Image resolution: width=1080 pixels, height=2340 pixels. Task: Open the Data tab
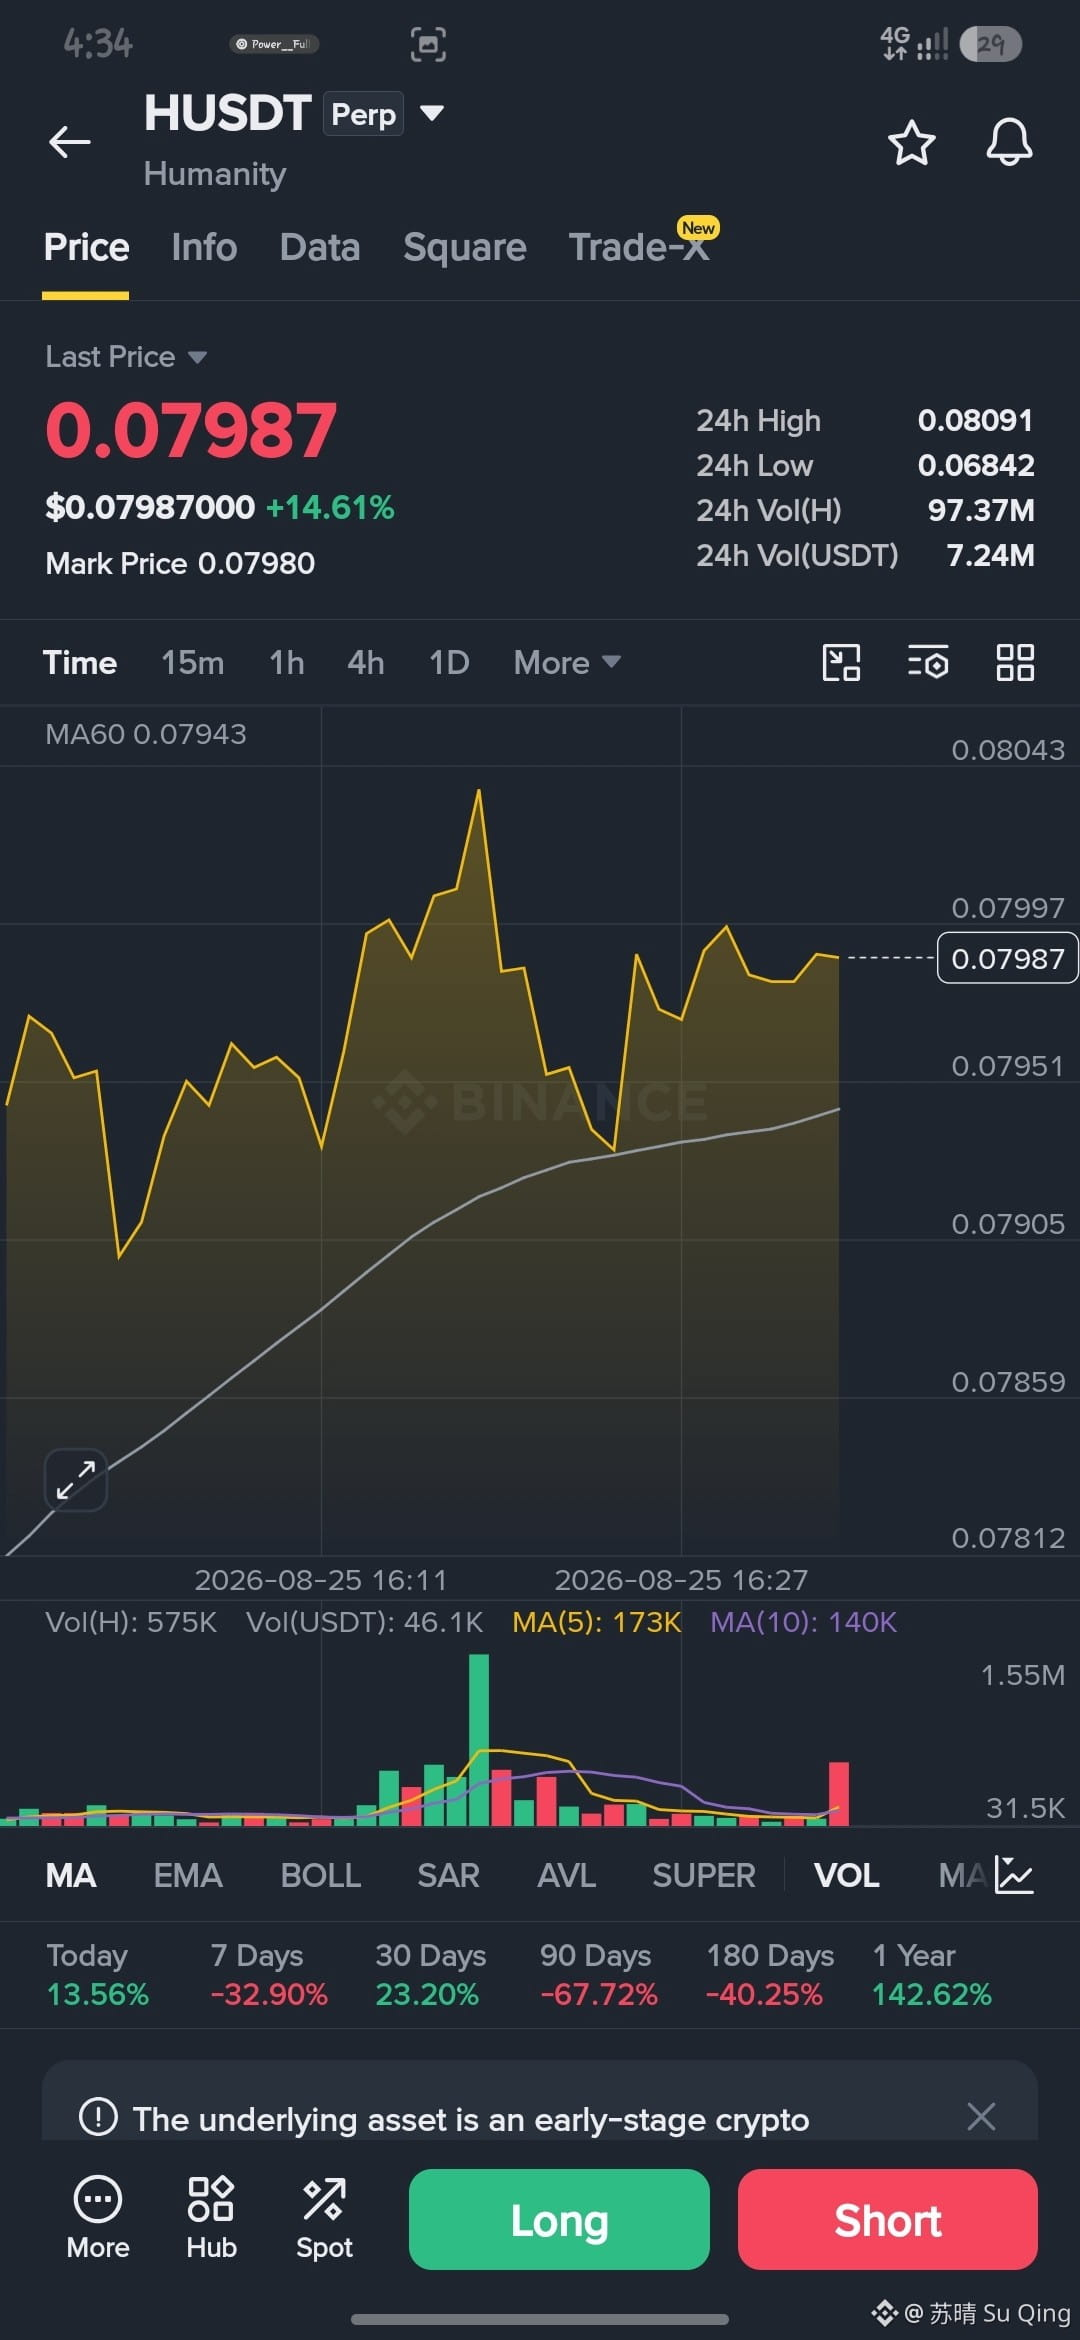[320, 247]
